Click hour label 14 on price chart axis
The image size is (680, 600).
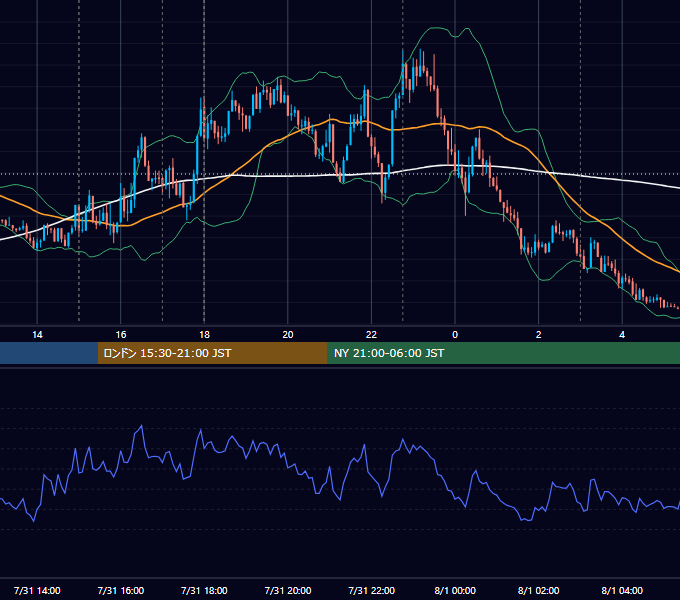coord(37,335)
